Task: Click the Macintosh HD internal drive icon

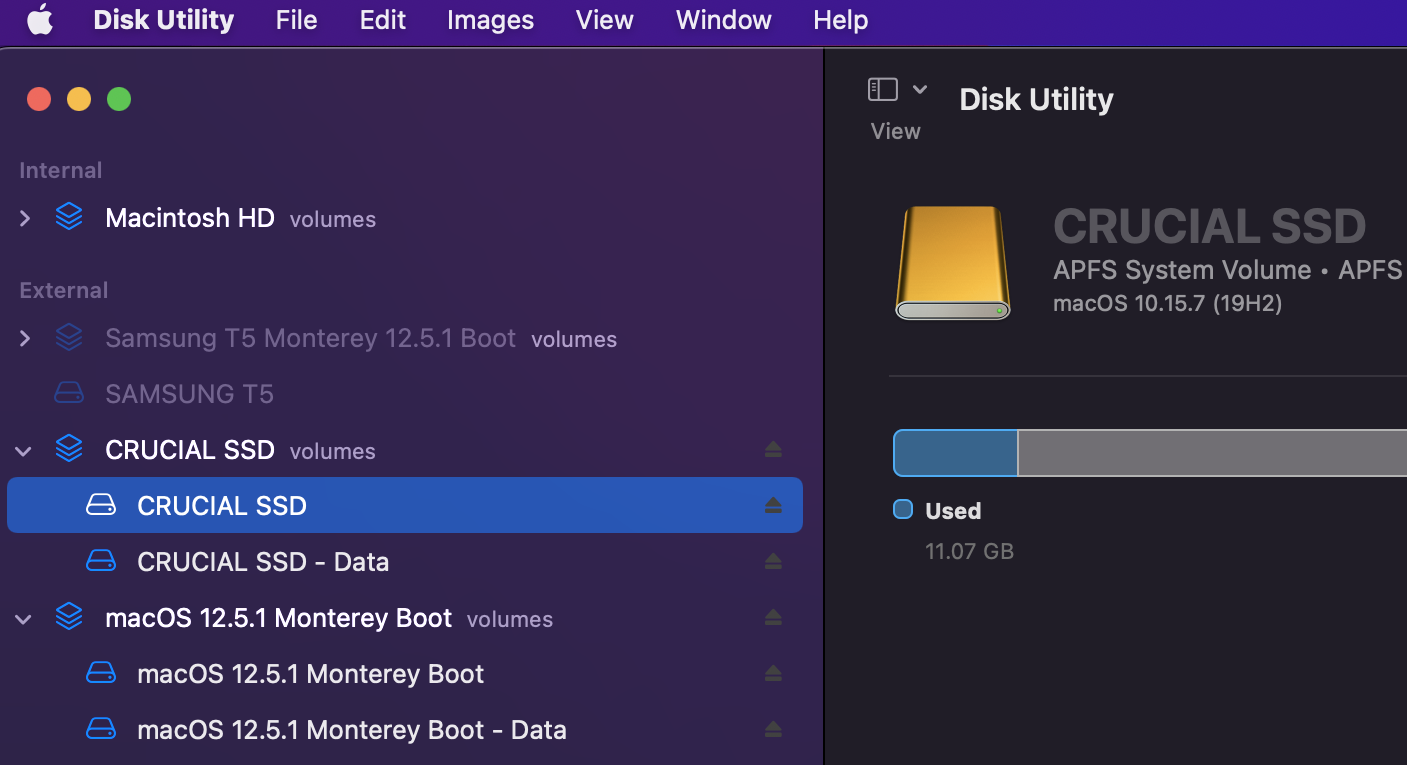Action: 68,216
